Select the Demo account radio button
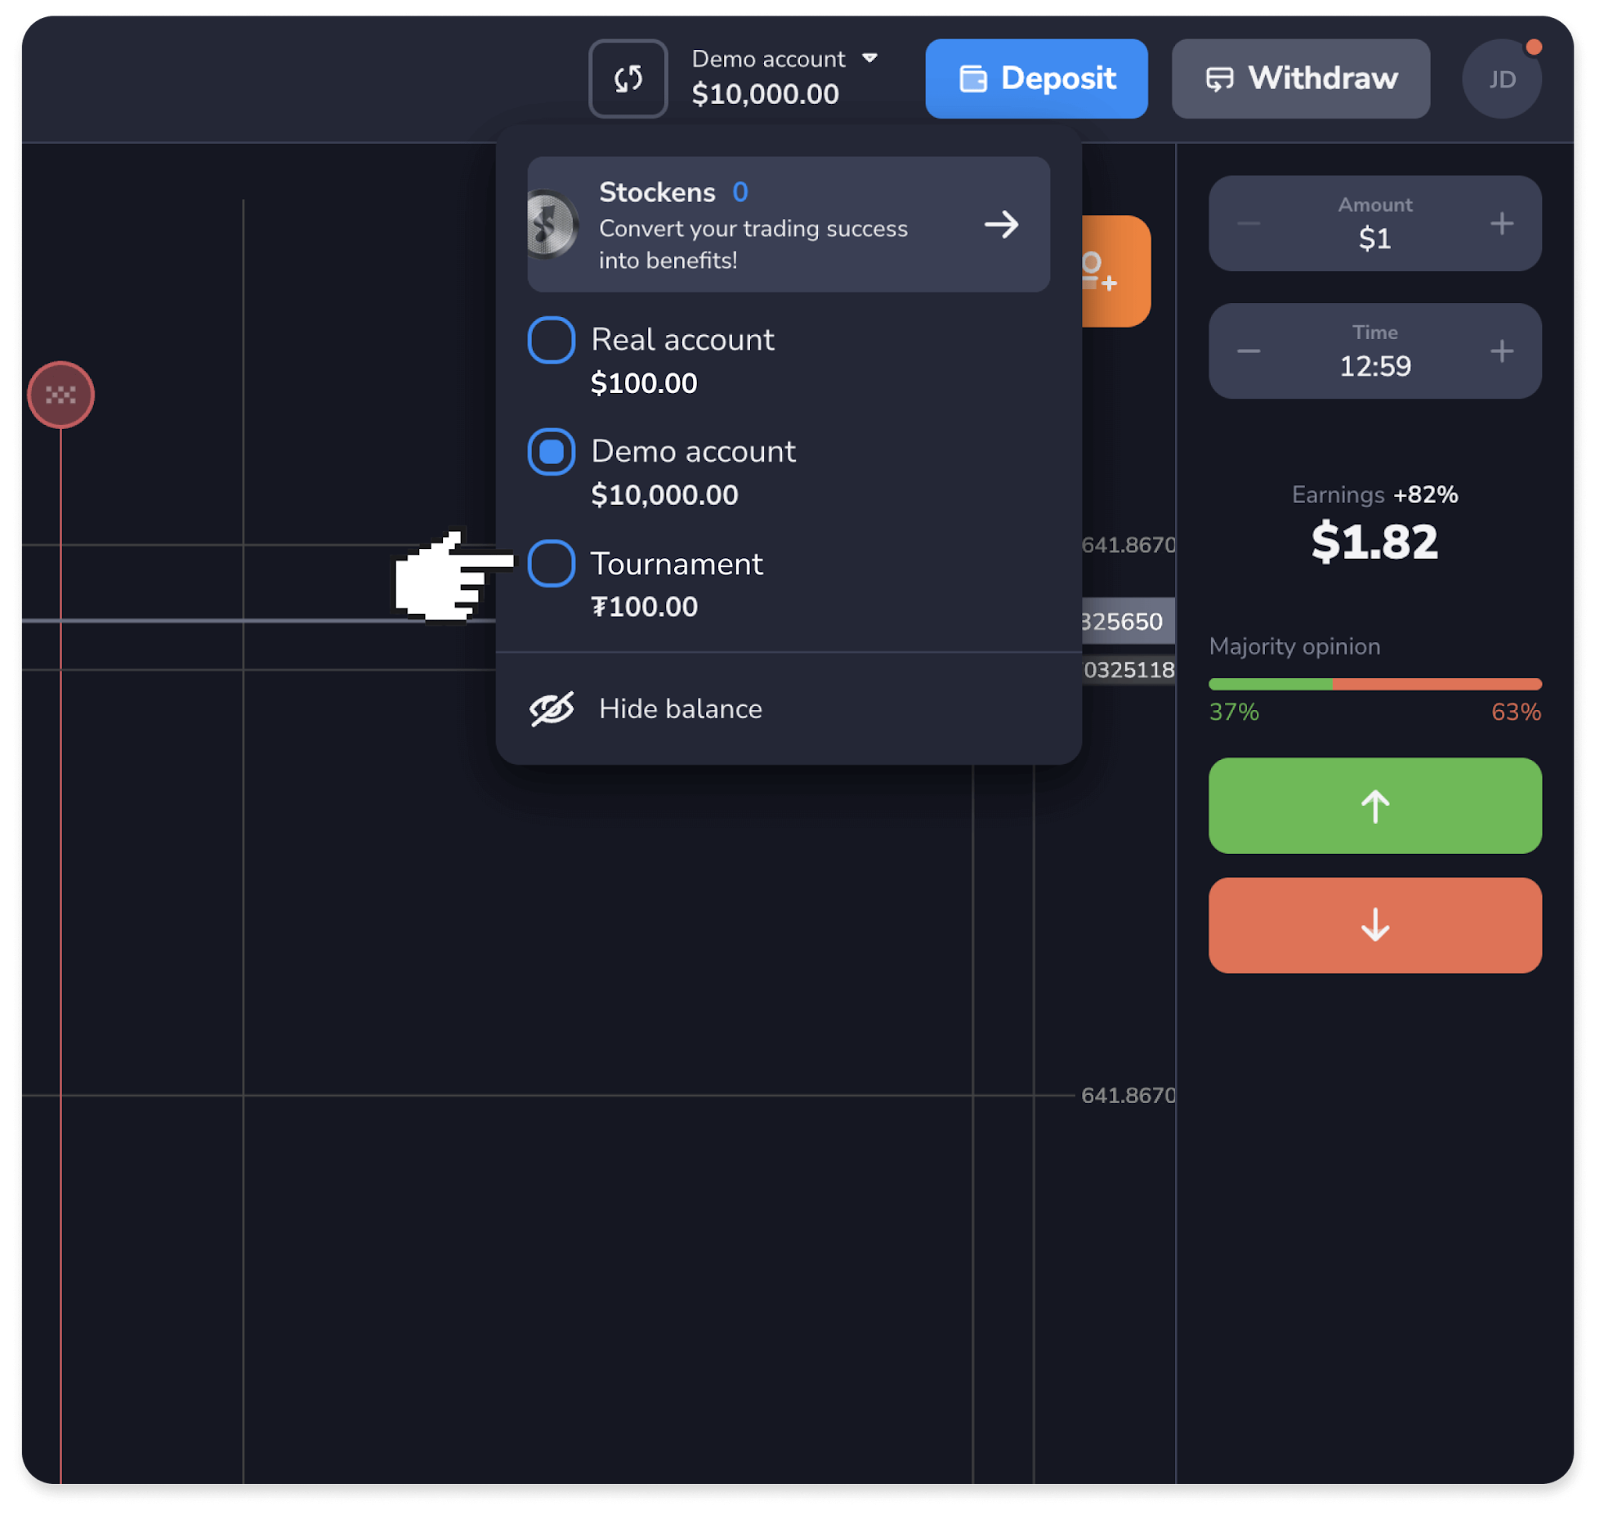This screenshot has width=1600, height=1516. pos(551,452)
